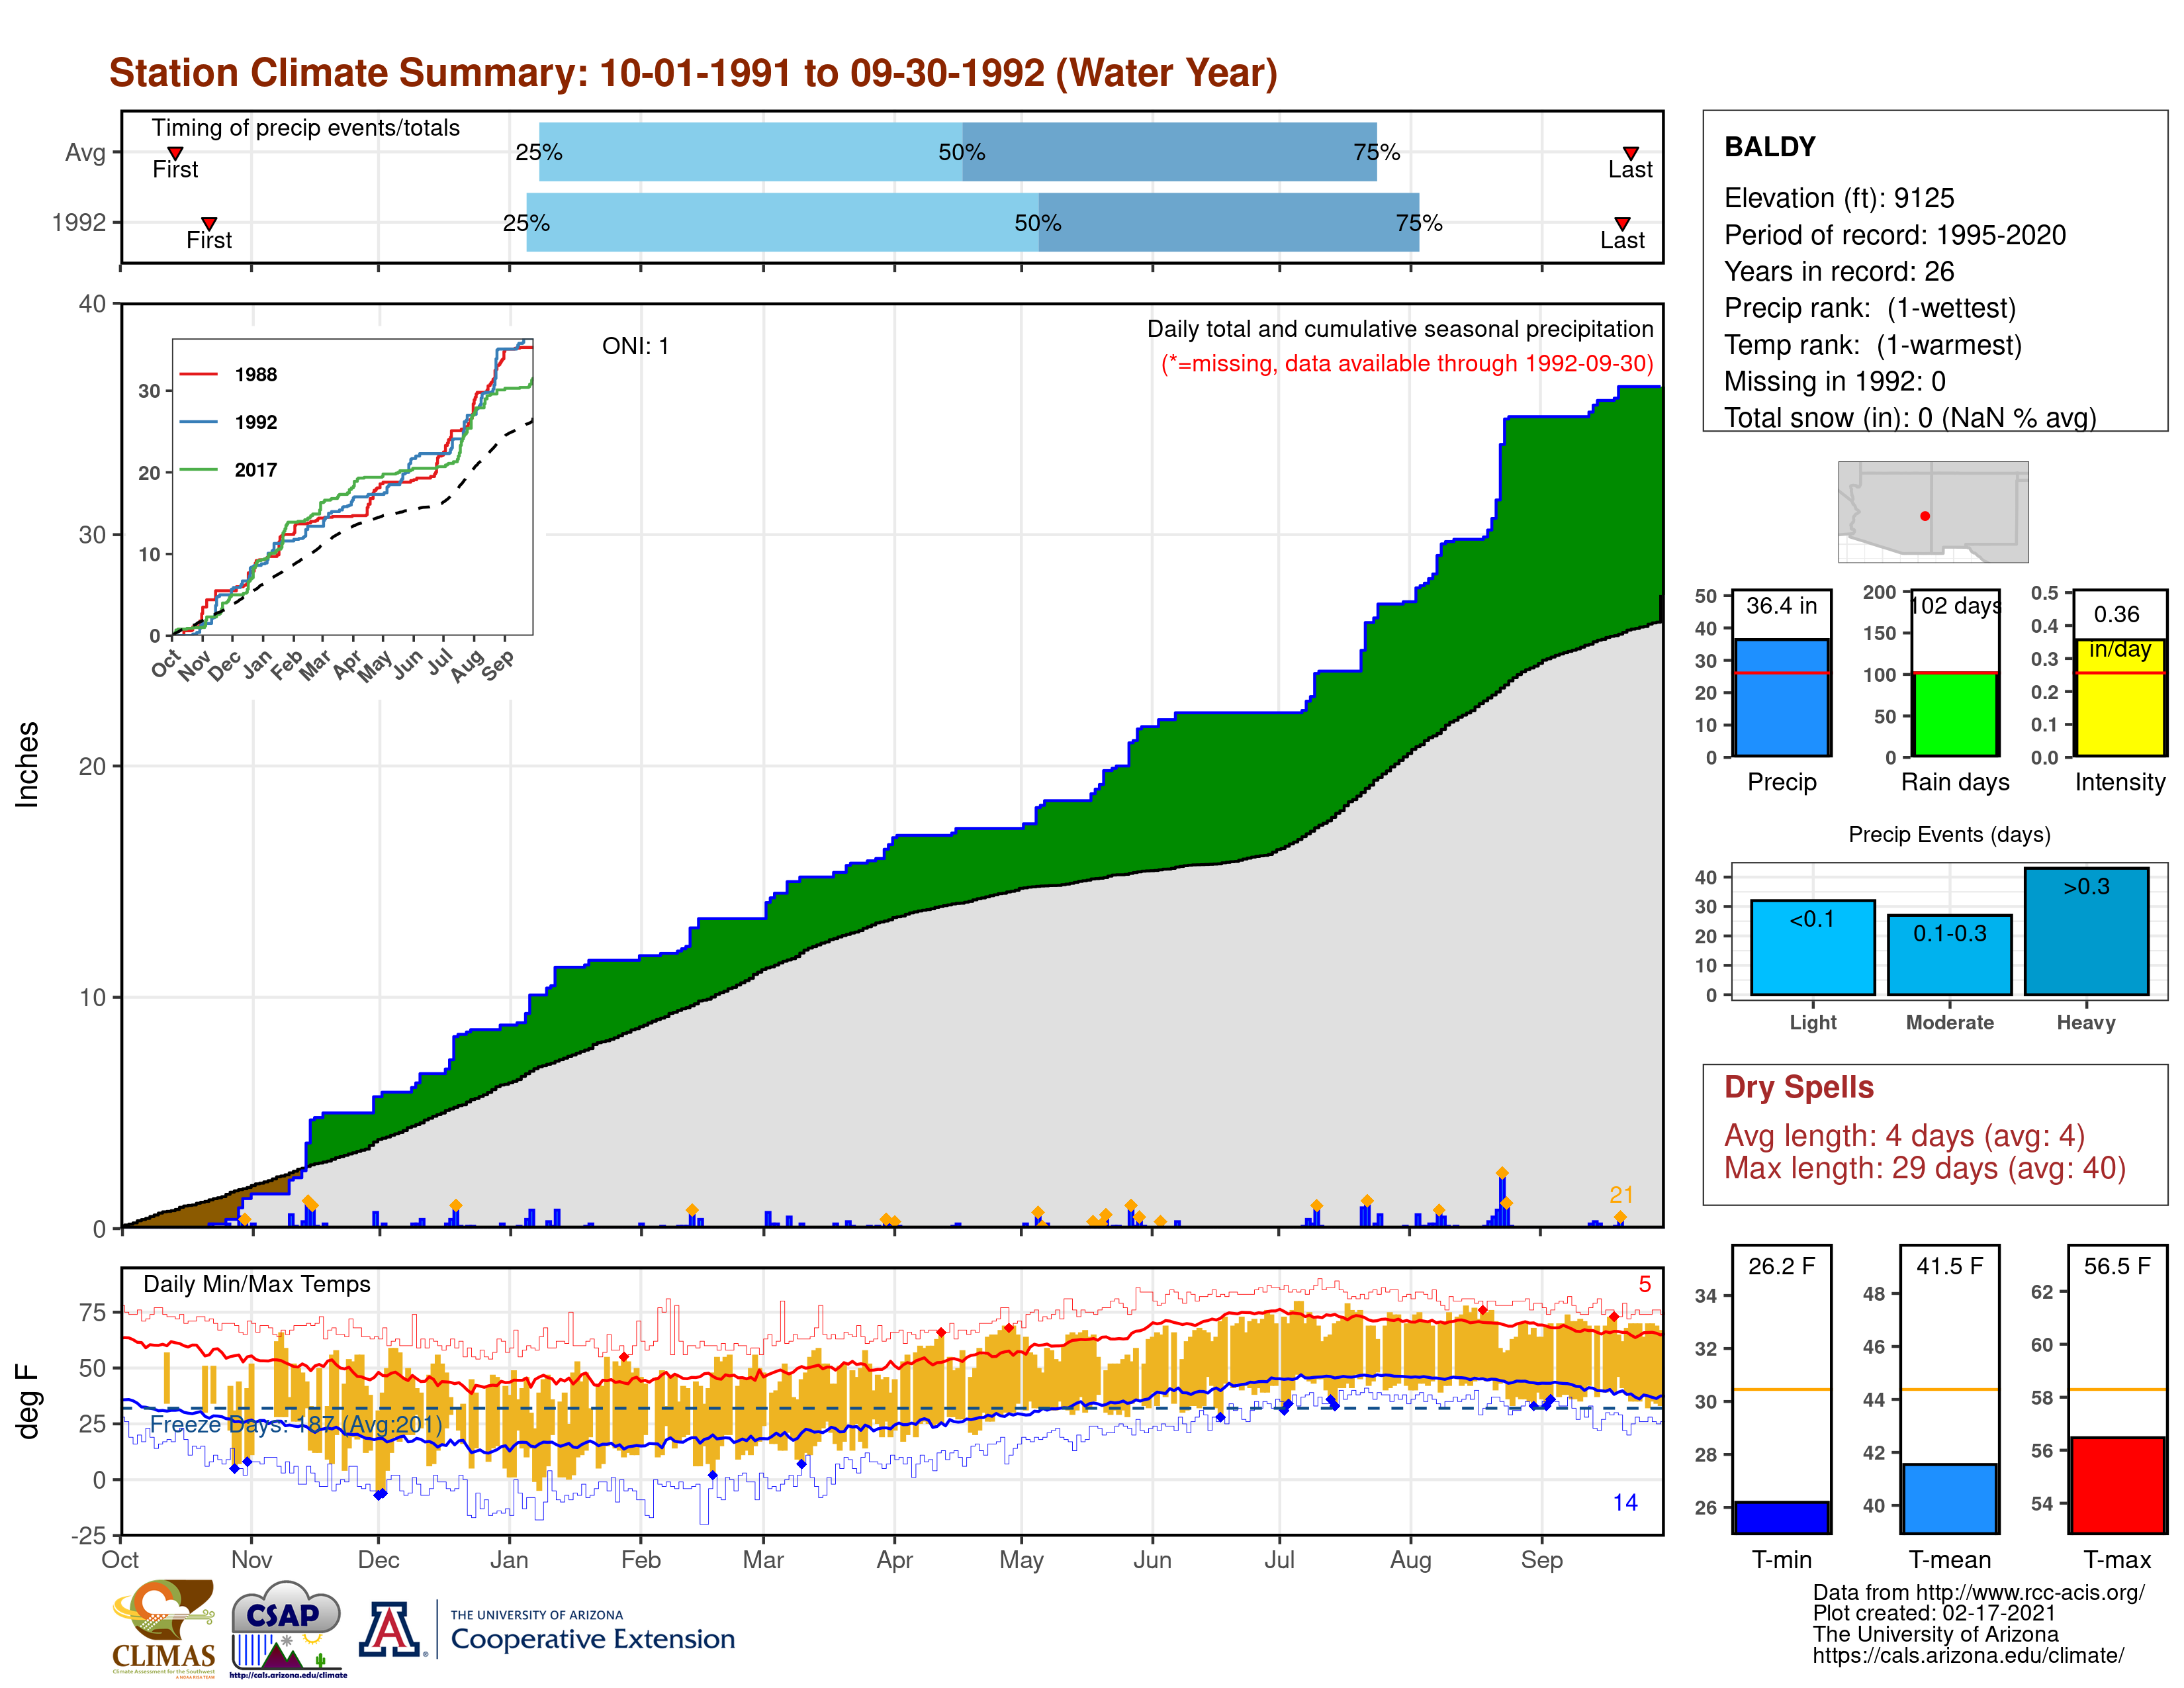Click the red 5 count in temps chart
Image resolution: width=2184 pixels, height=1688 pixels.
(1644, 1284)
